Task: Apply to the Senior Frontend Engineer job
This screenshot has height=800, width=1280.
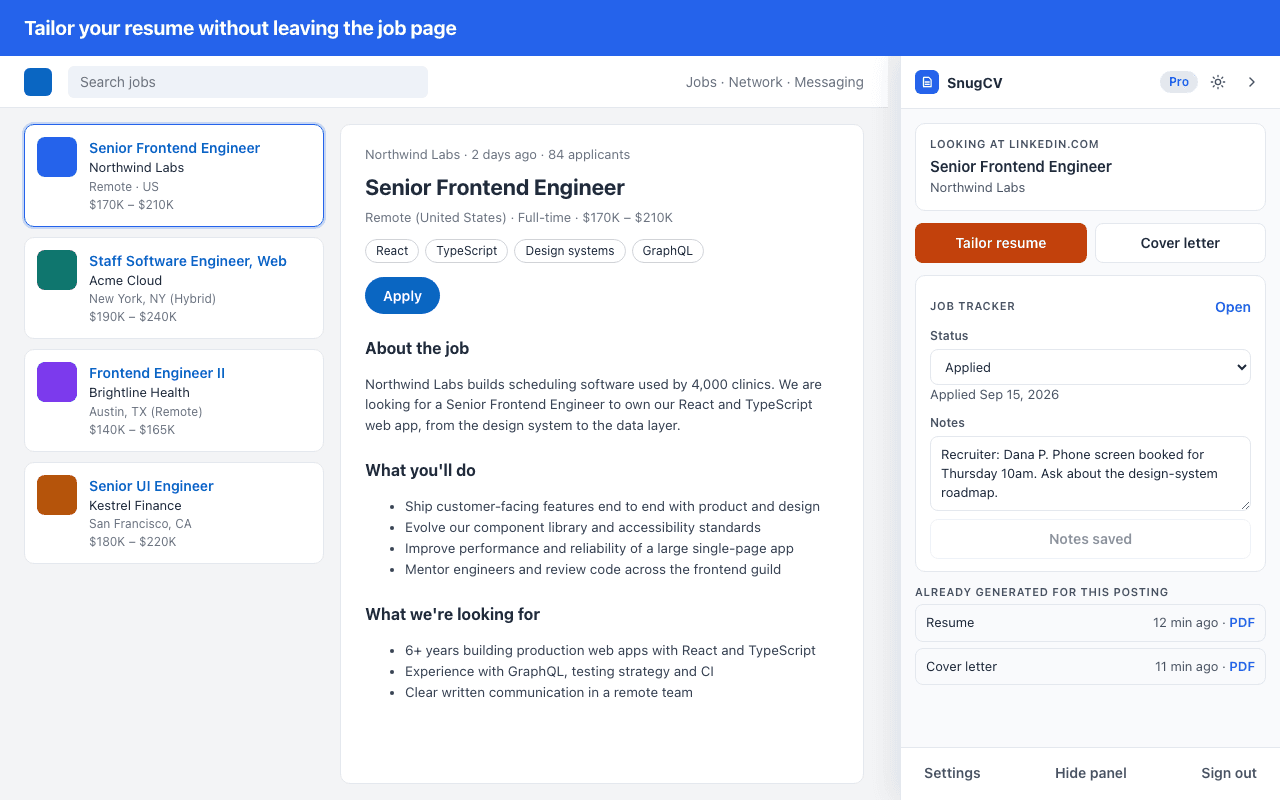Action: click(402, 296)
